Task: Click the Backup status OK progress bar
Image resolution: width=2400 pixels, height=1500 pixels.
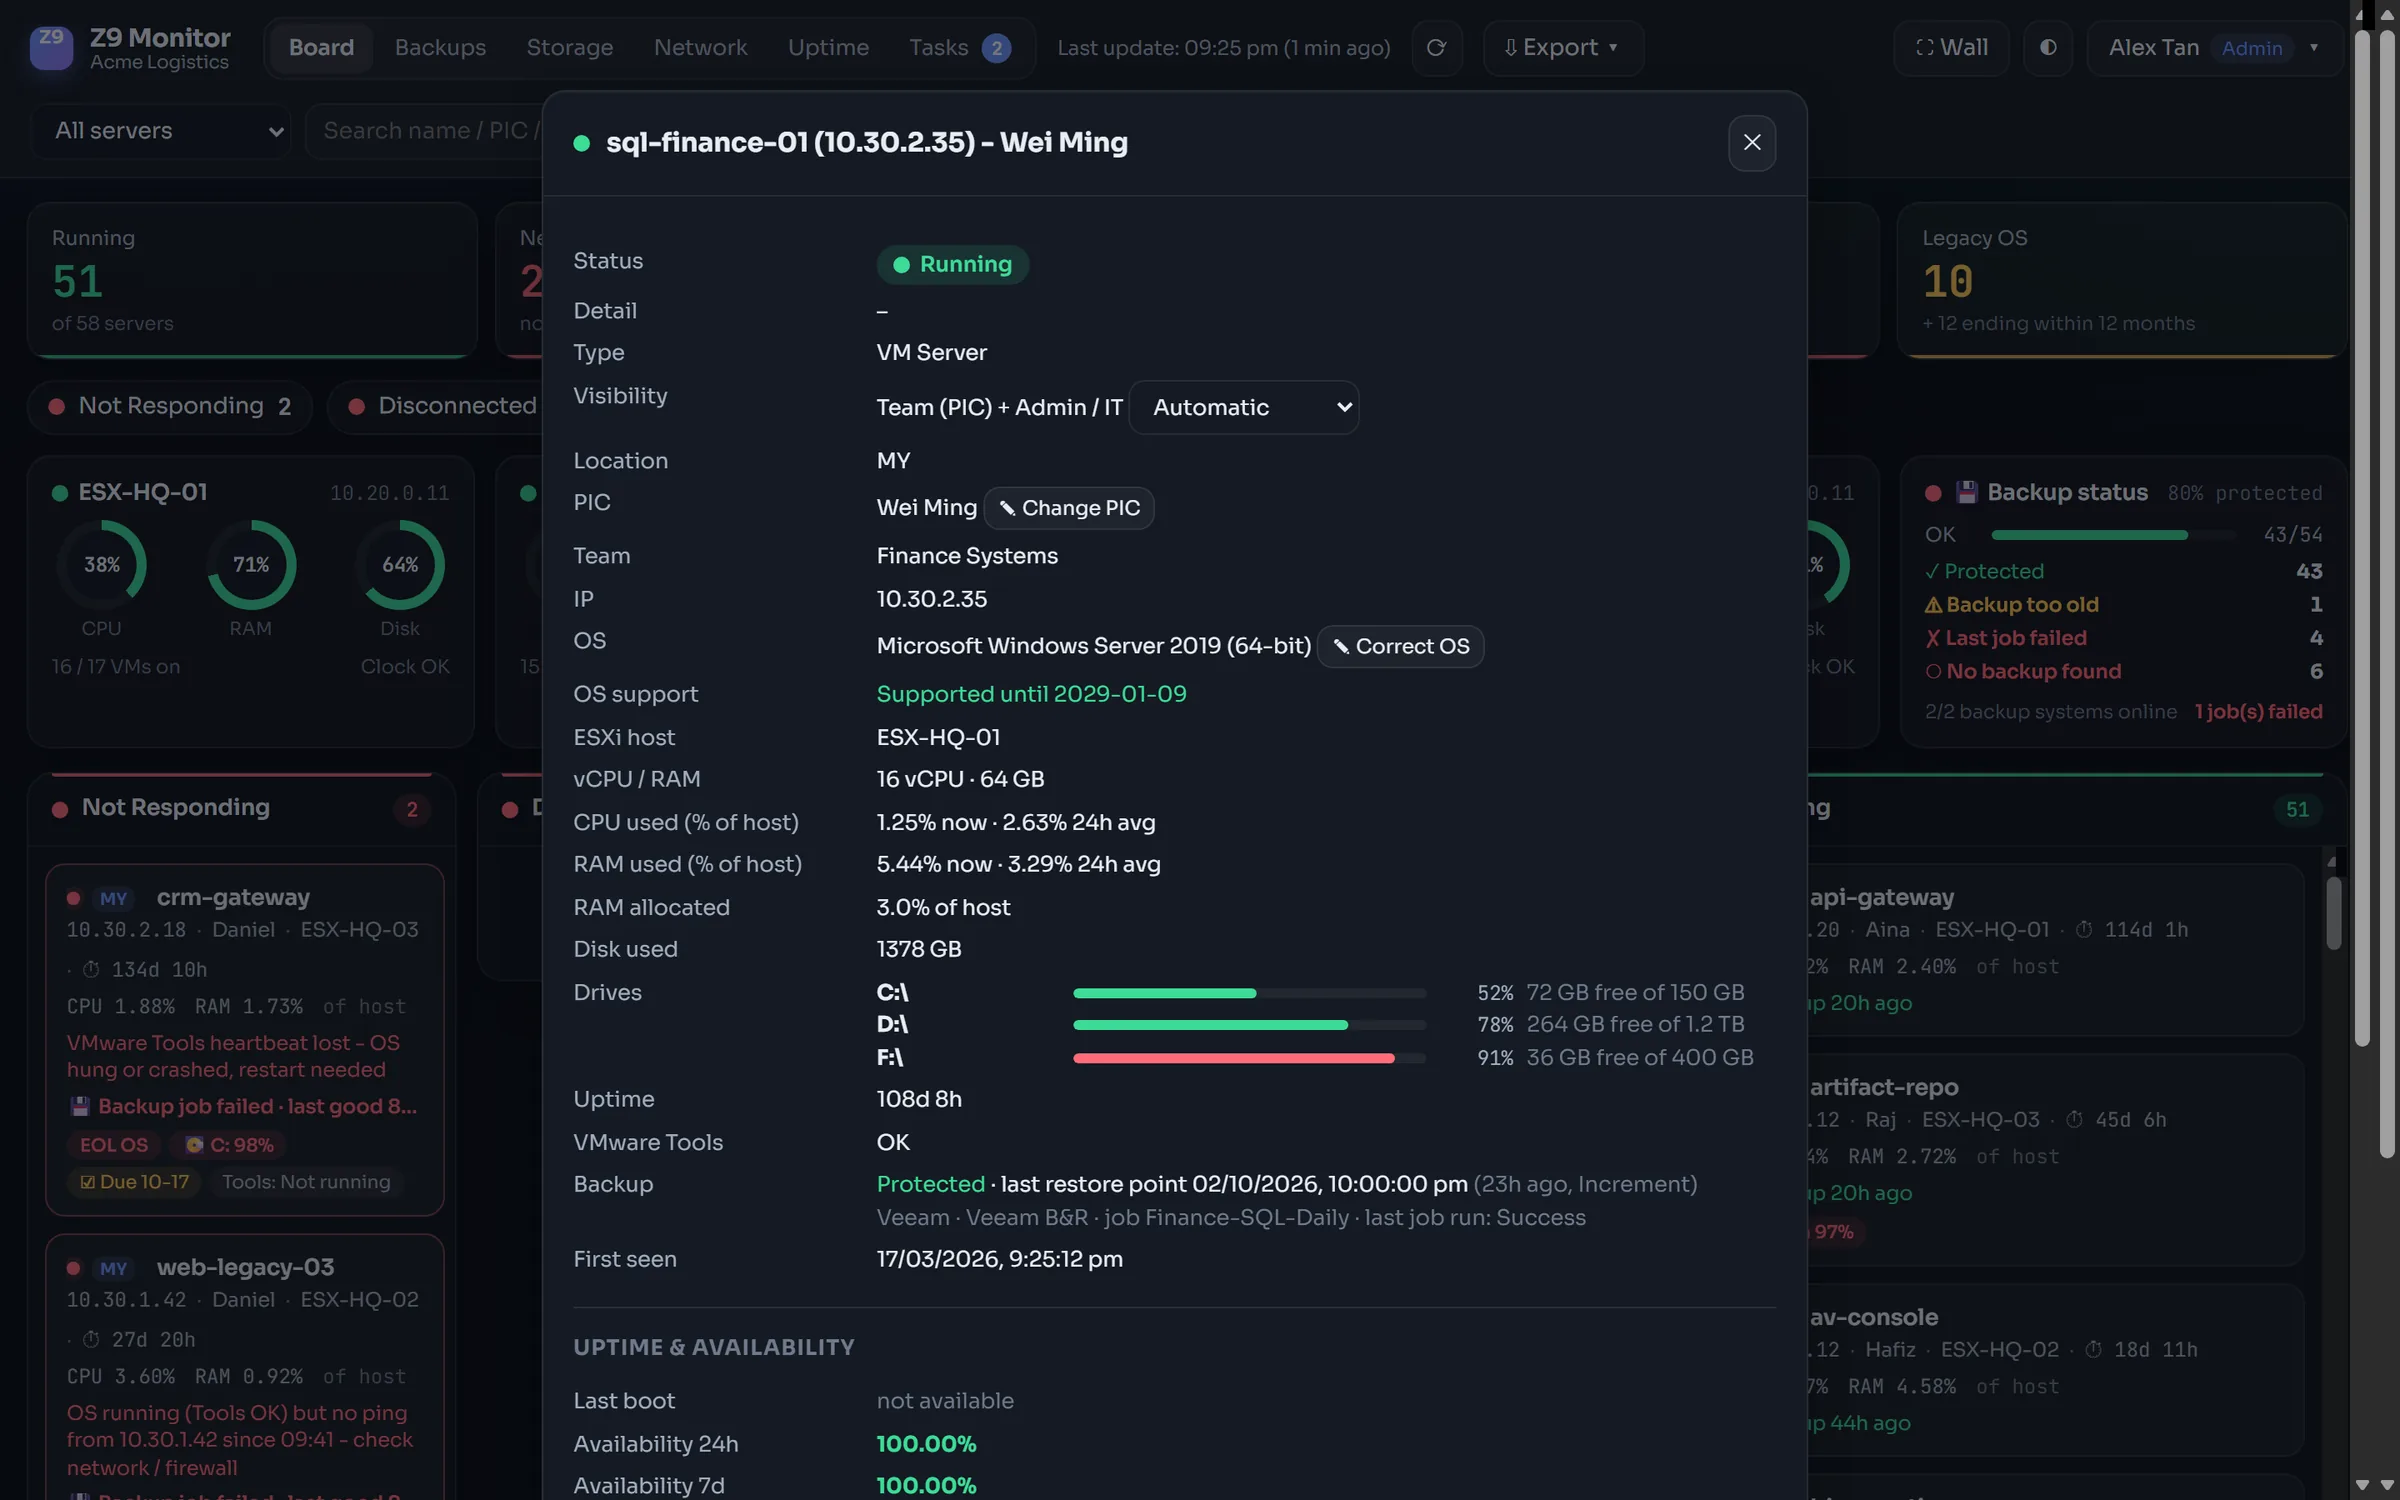Action: pos(2112,535)
